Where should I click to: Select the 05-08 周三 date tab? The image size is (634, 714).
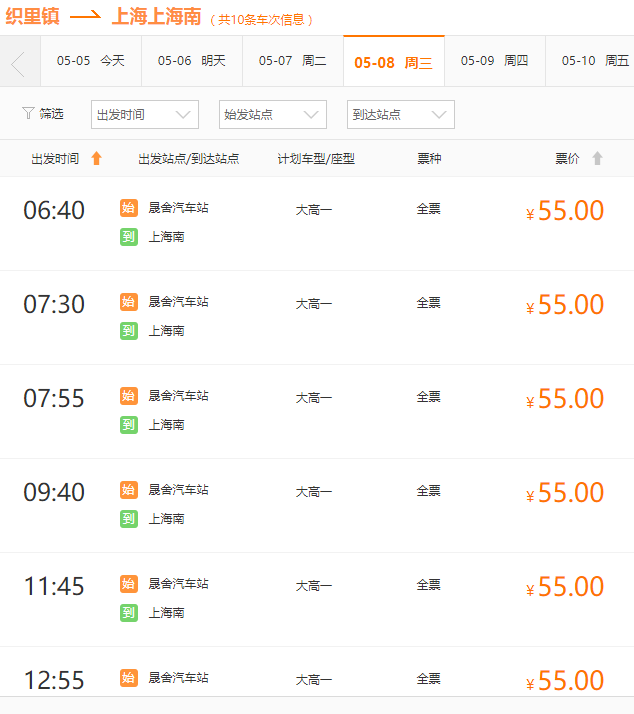[x=394, y=61]
